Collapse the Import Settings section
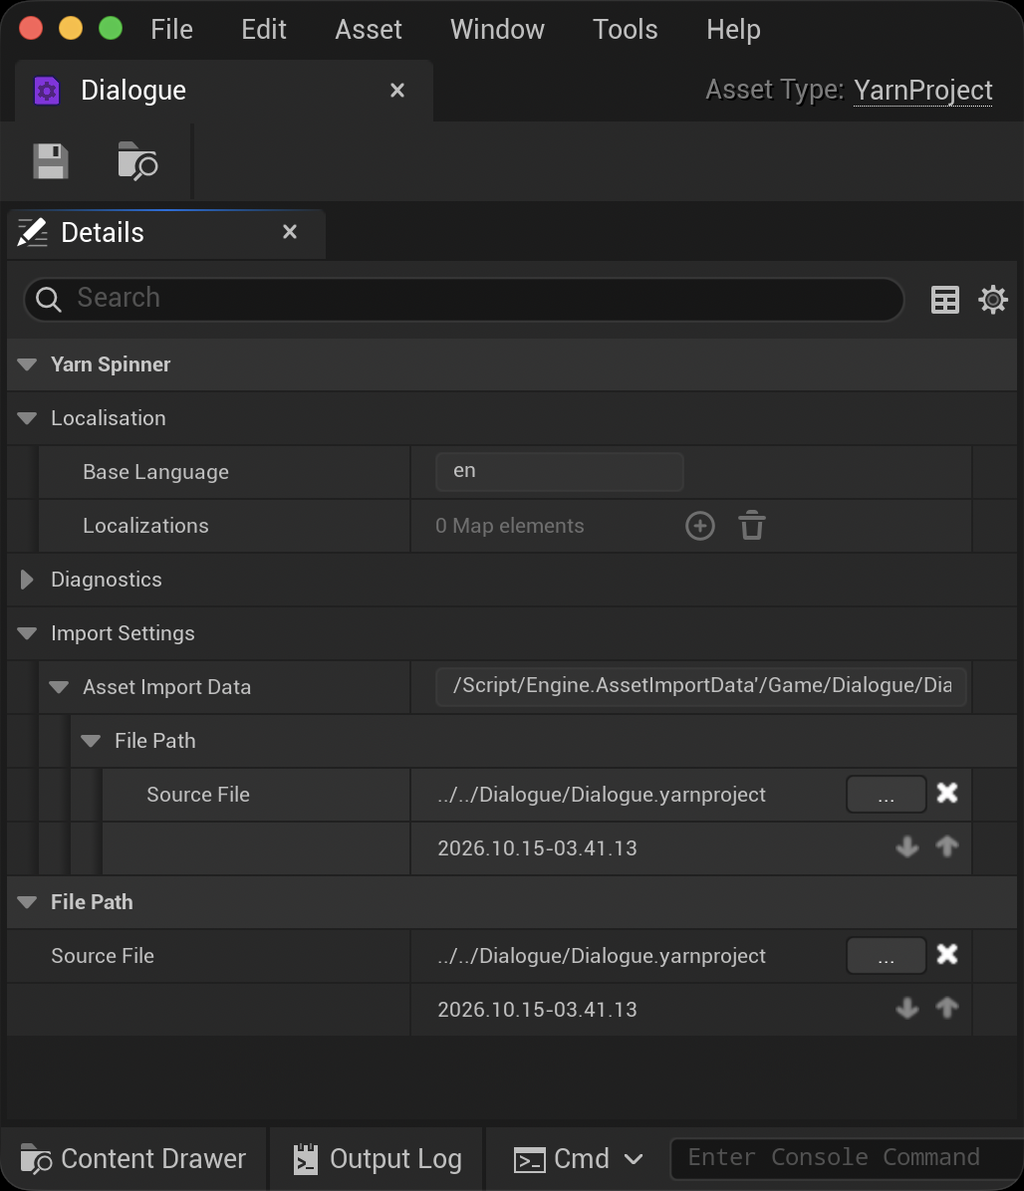Screen dimensions: 1024x1191 click(27, 633)
